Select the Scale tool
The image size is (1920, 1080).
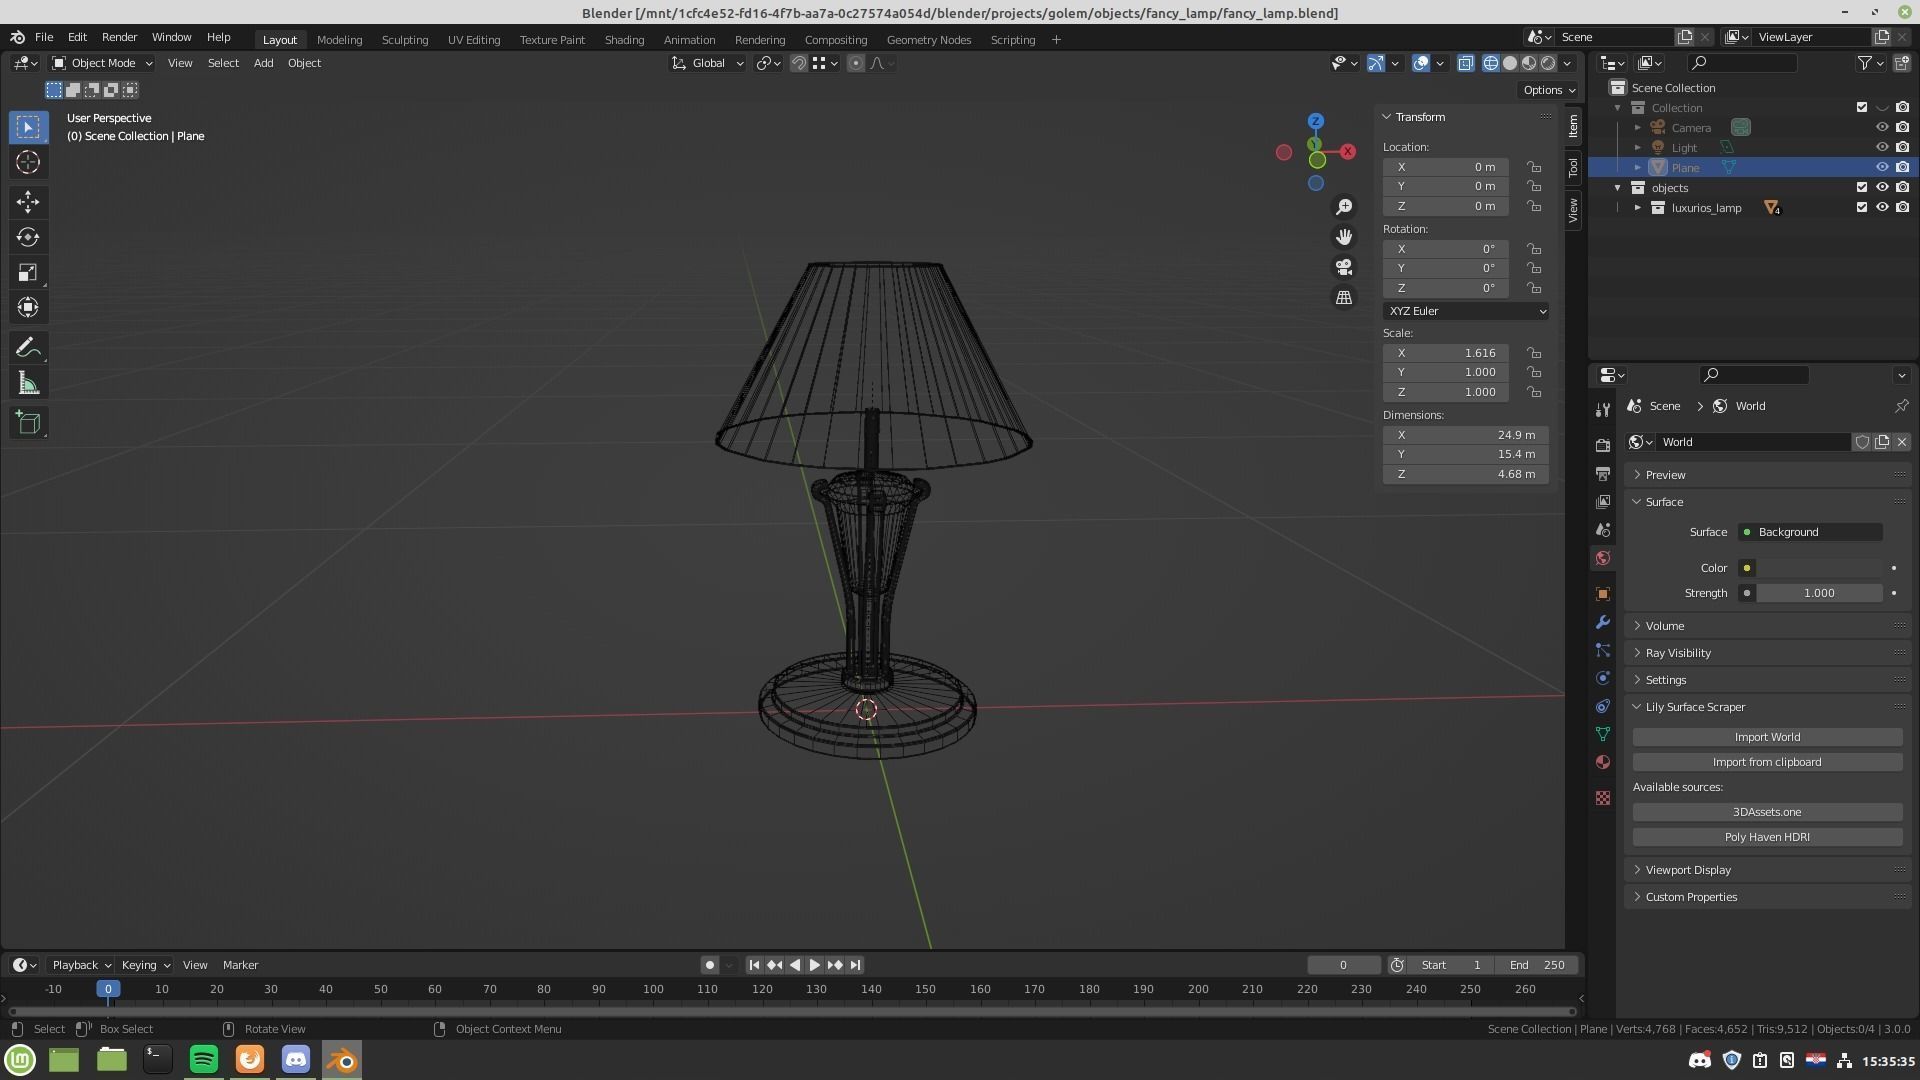pyautogui.click(x=28, y=272)
